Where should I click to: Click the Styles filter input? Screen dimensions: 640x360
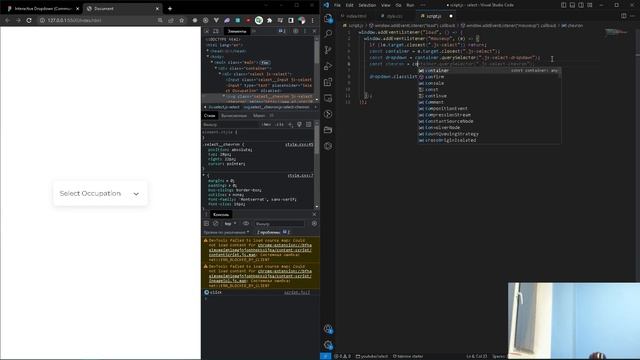[x=231, y=124]
